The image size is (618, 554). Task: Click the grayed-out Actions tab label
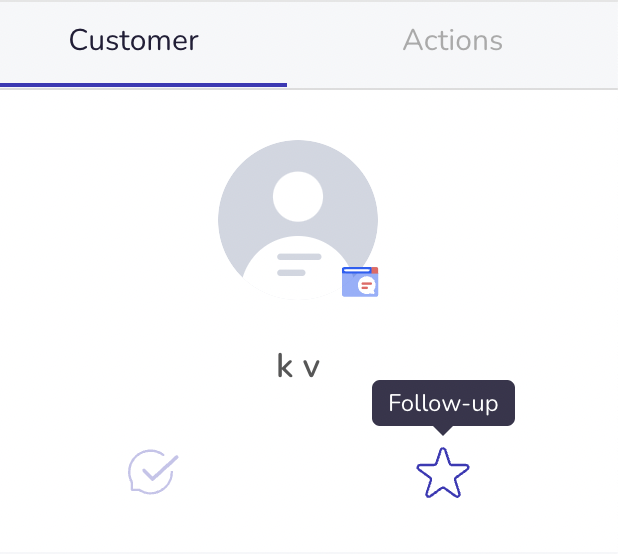pyautogui.click(x=452, y=40)
